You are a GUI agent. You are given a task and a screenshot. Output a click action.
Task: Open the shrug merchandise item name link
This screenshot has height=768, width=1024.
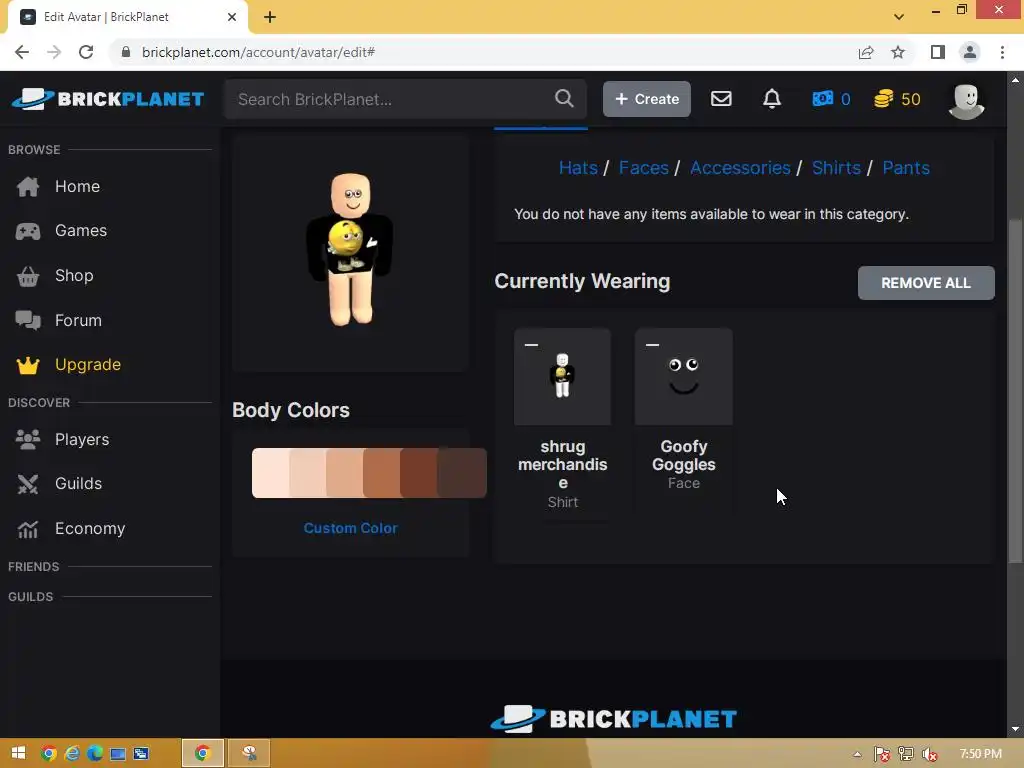[x=562, y=464]
